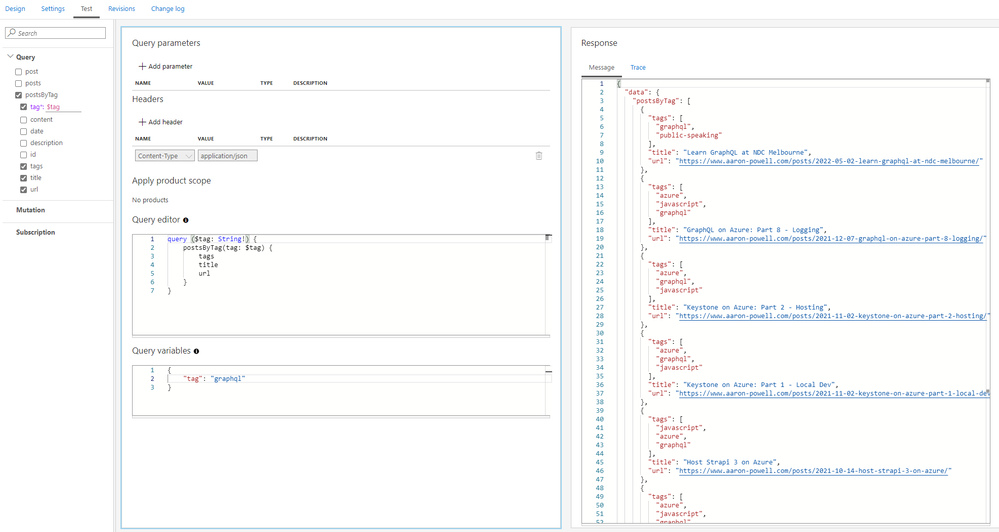Expand the Subscription section
The image size is (999, 532).
coord(36,233)
